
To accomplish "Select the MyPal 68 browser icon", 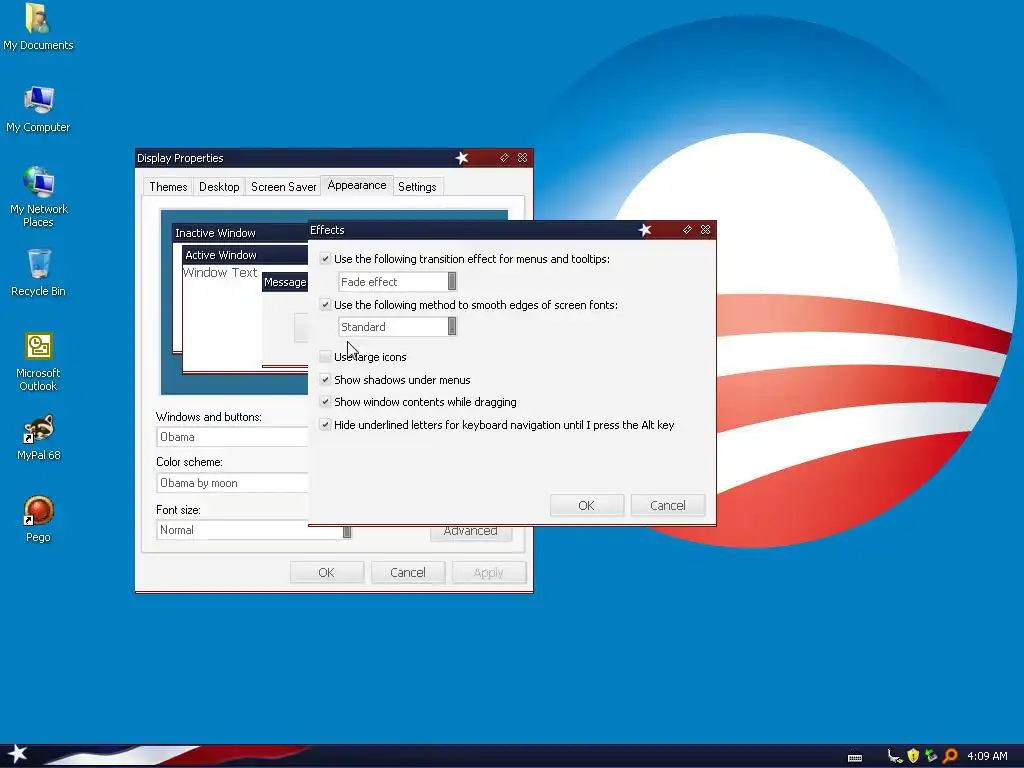I will point(38,437).
